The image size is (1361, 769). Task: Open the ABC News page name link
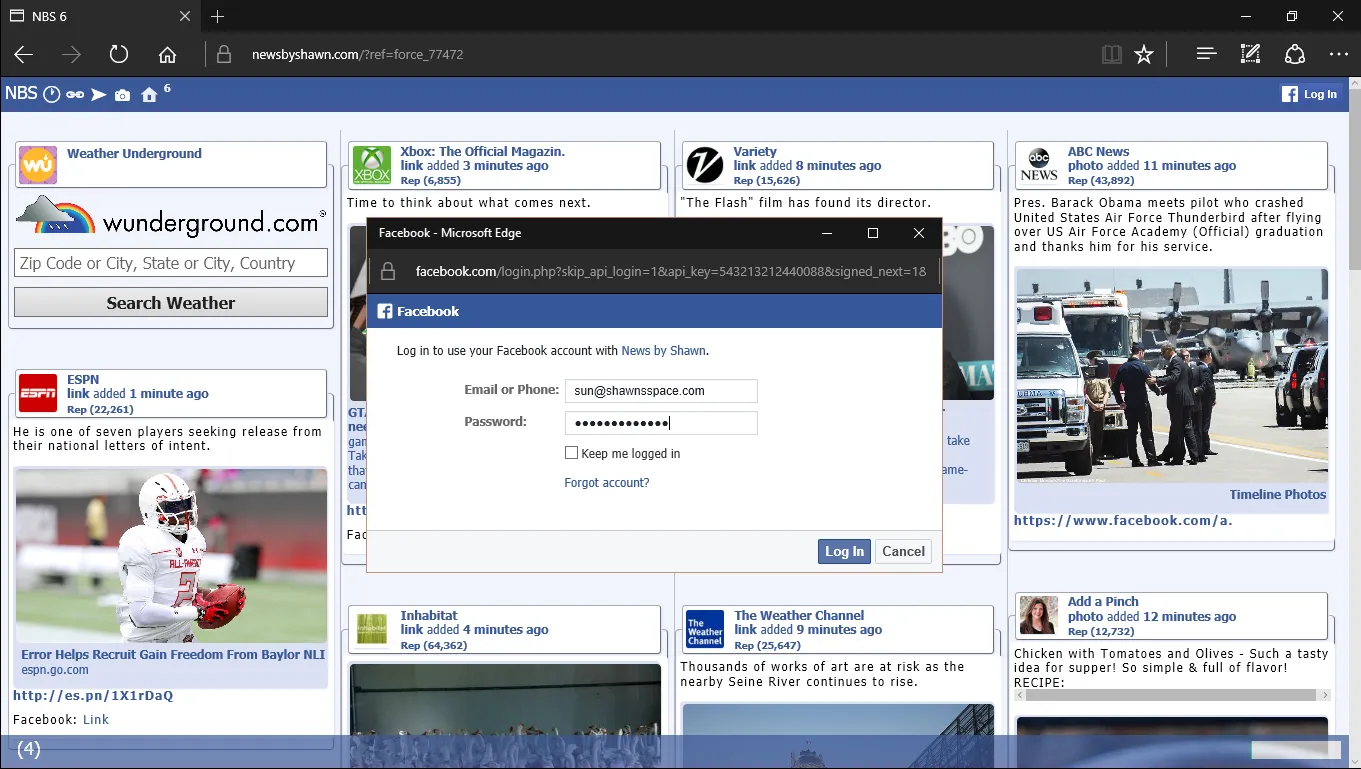click(1098, 152)
